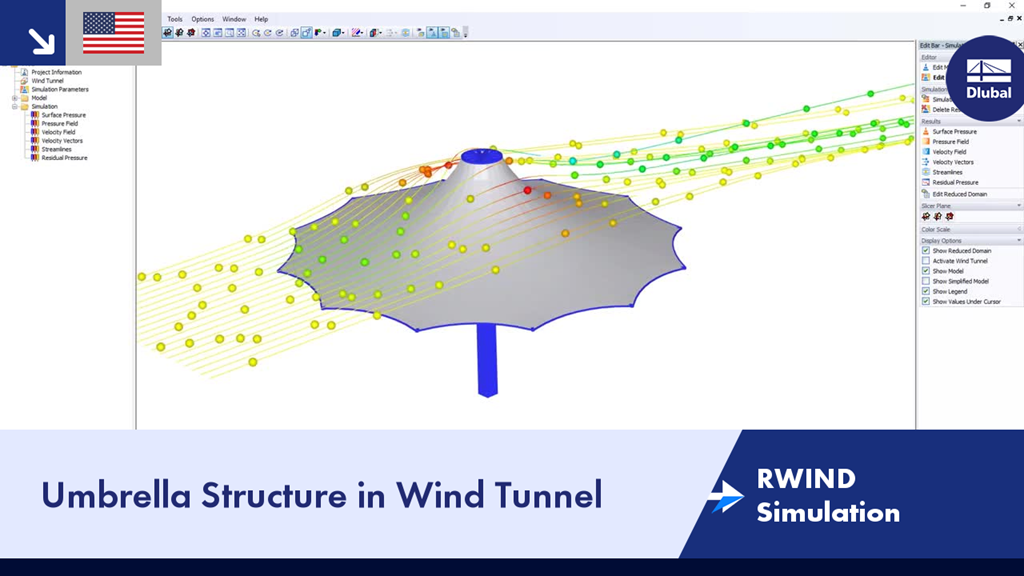
Task: Select Velocity Vectors under Simulation tree
Action: pos(62,140)
